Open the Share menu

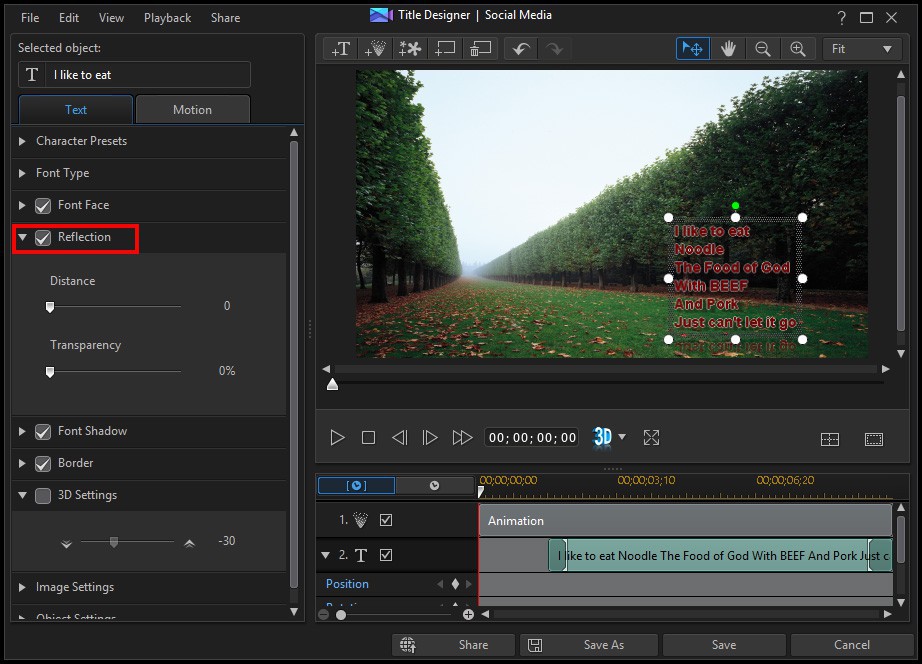(225, 18)
